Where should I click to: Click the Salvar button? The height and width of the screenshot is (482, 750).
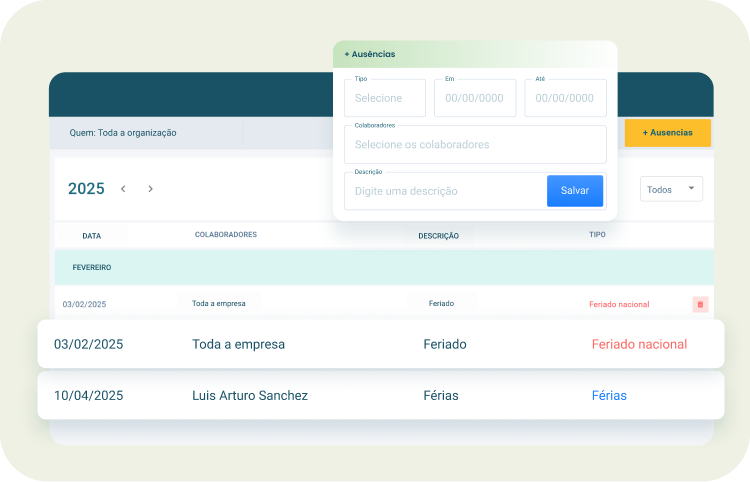(575, 191)
